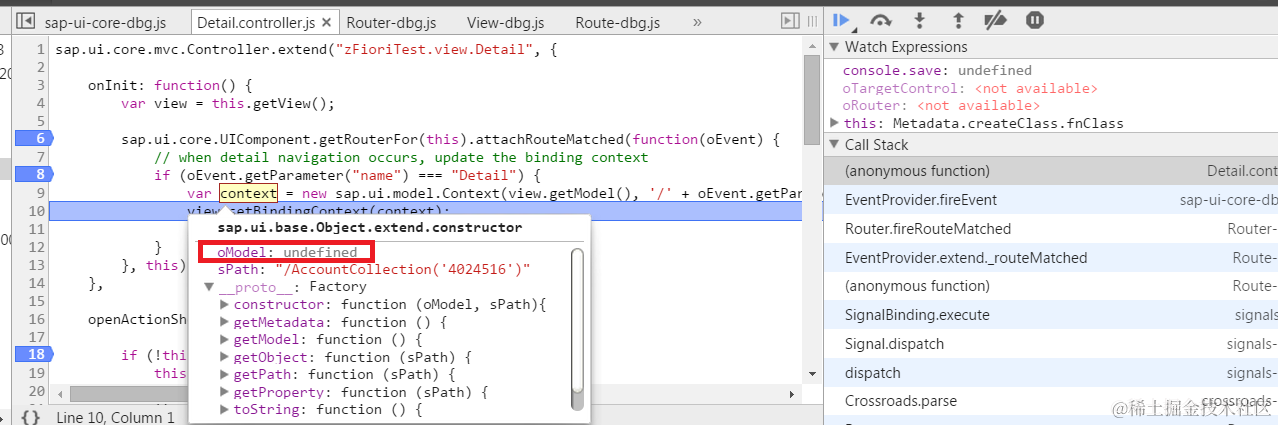This screenshot has width=1278, height=425.
Task: Select the Signal.dispatch call frame
Action: (x=1051, y=344)
